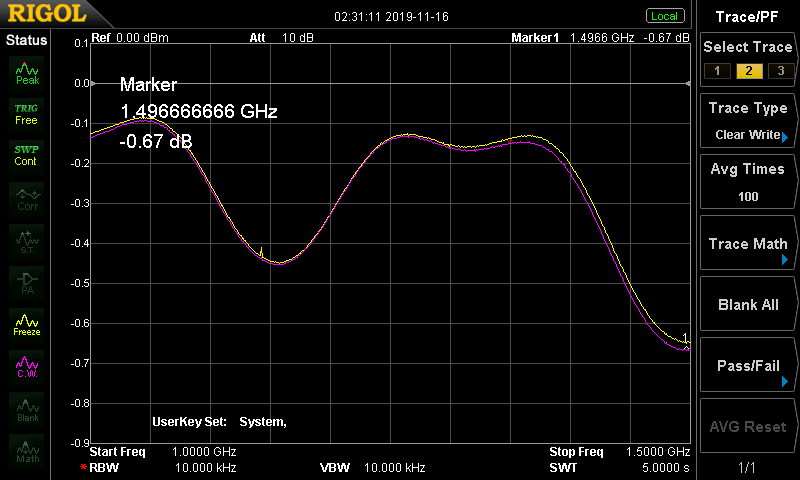This screenshot has height=480, width=800.
Task: Select trace 3 in Select Trace
Action: tap(778, 70)
